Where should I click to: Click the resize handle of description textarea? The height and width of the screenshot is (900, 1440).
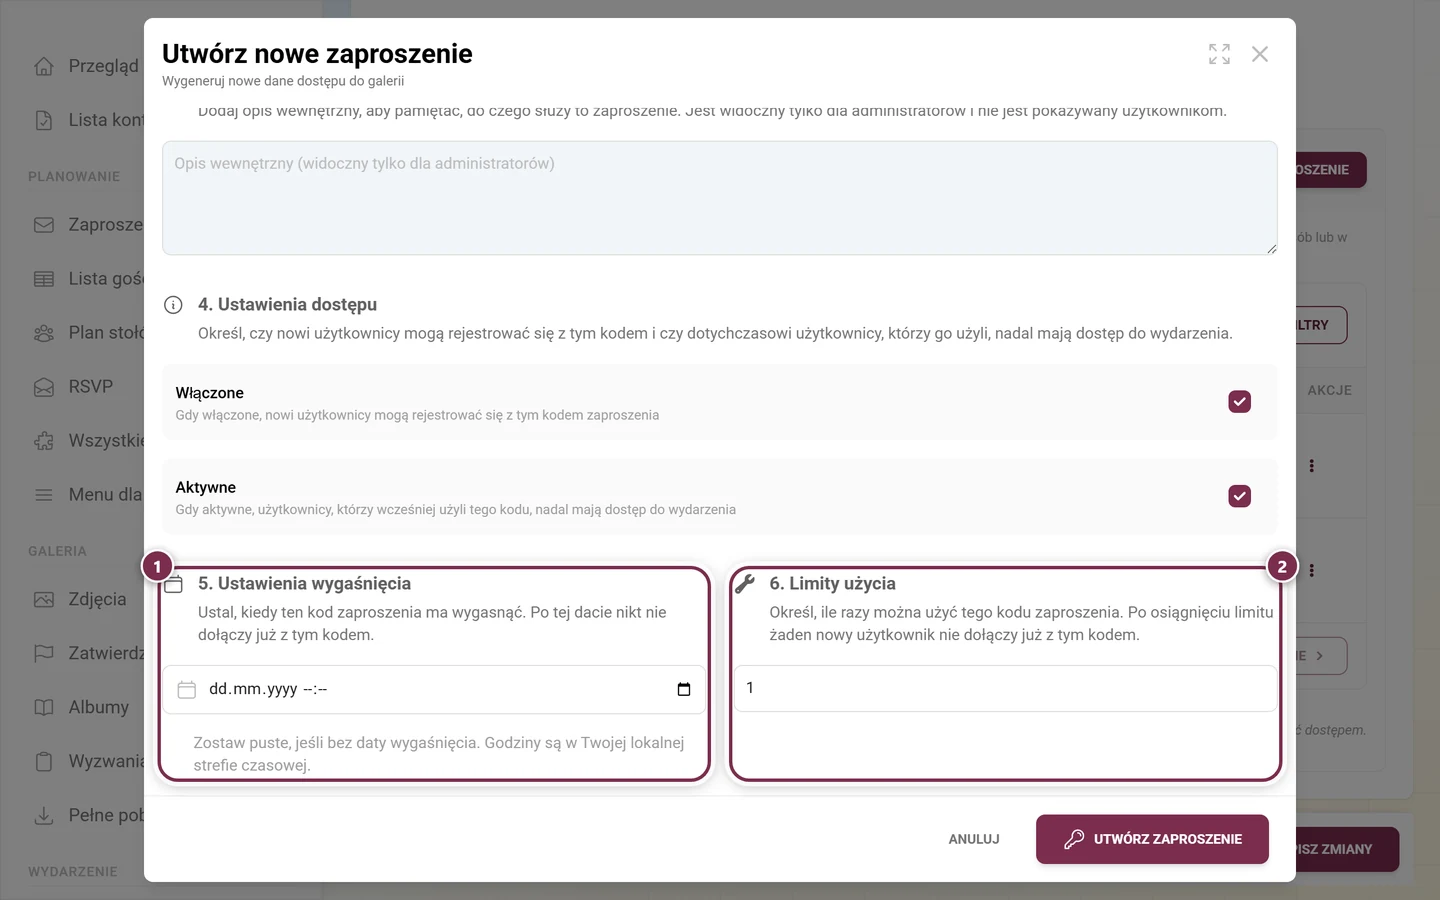click(x=1271, y=248)
